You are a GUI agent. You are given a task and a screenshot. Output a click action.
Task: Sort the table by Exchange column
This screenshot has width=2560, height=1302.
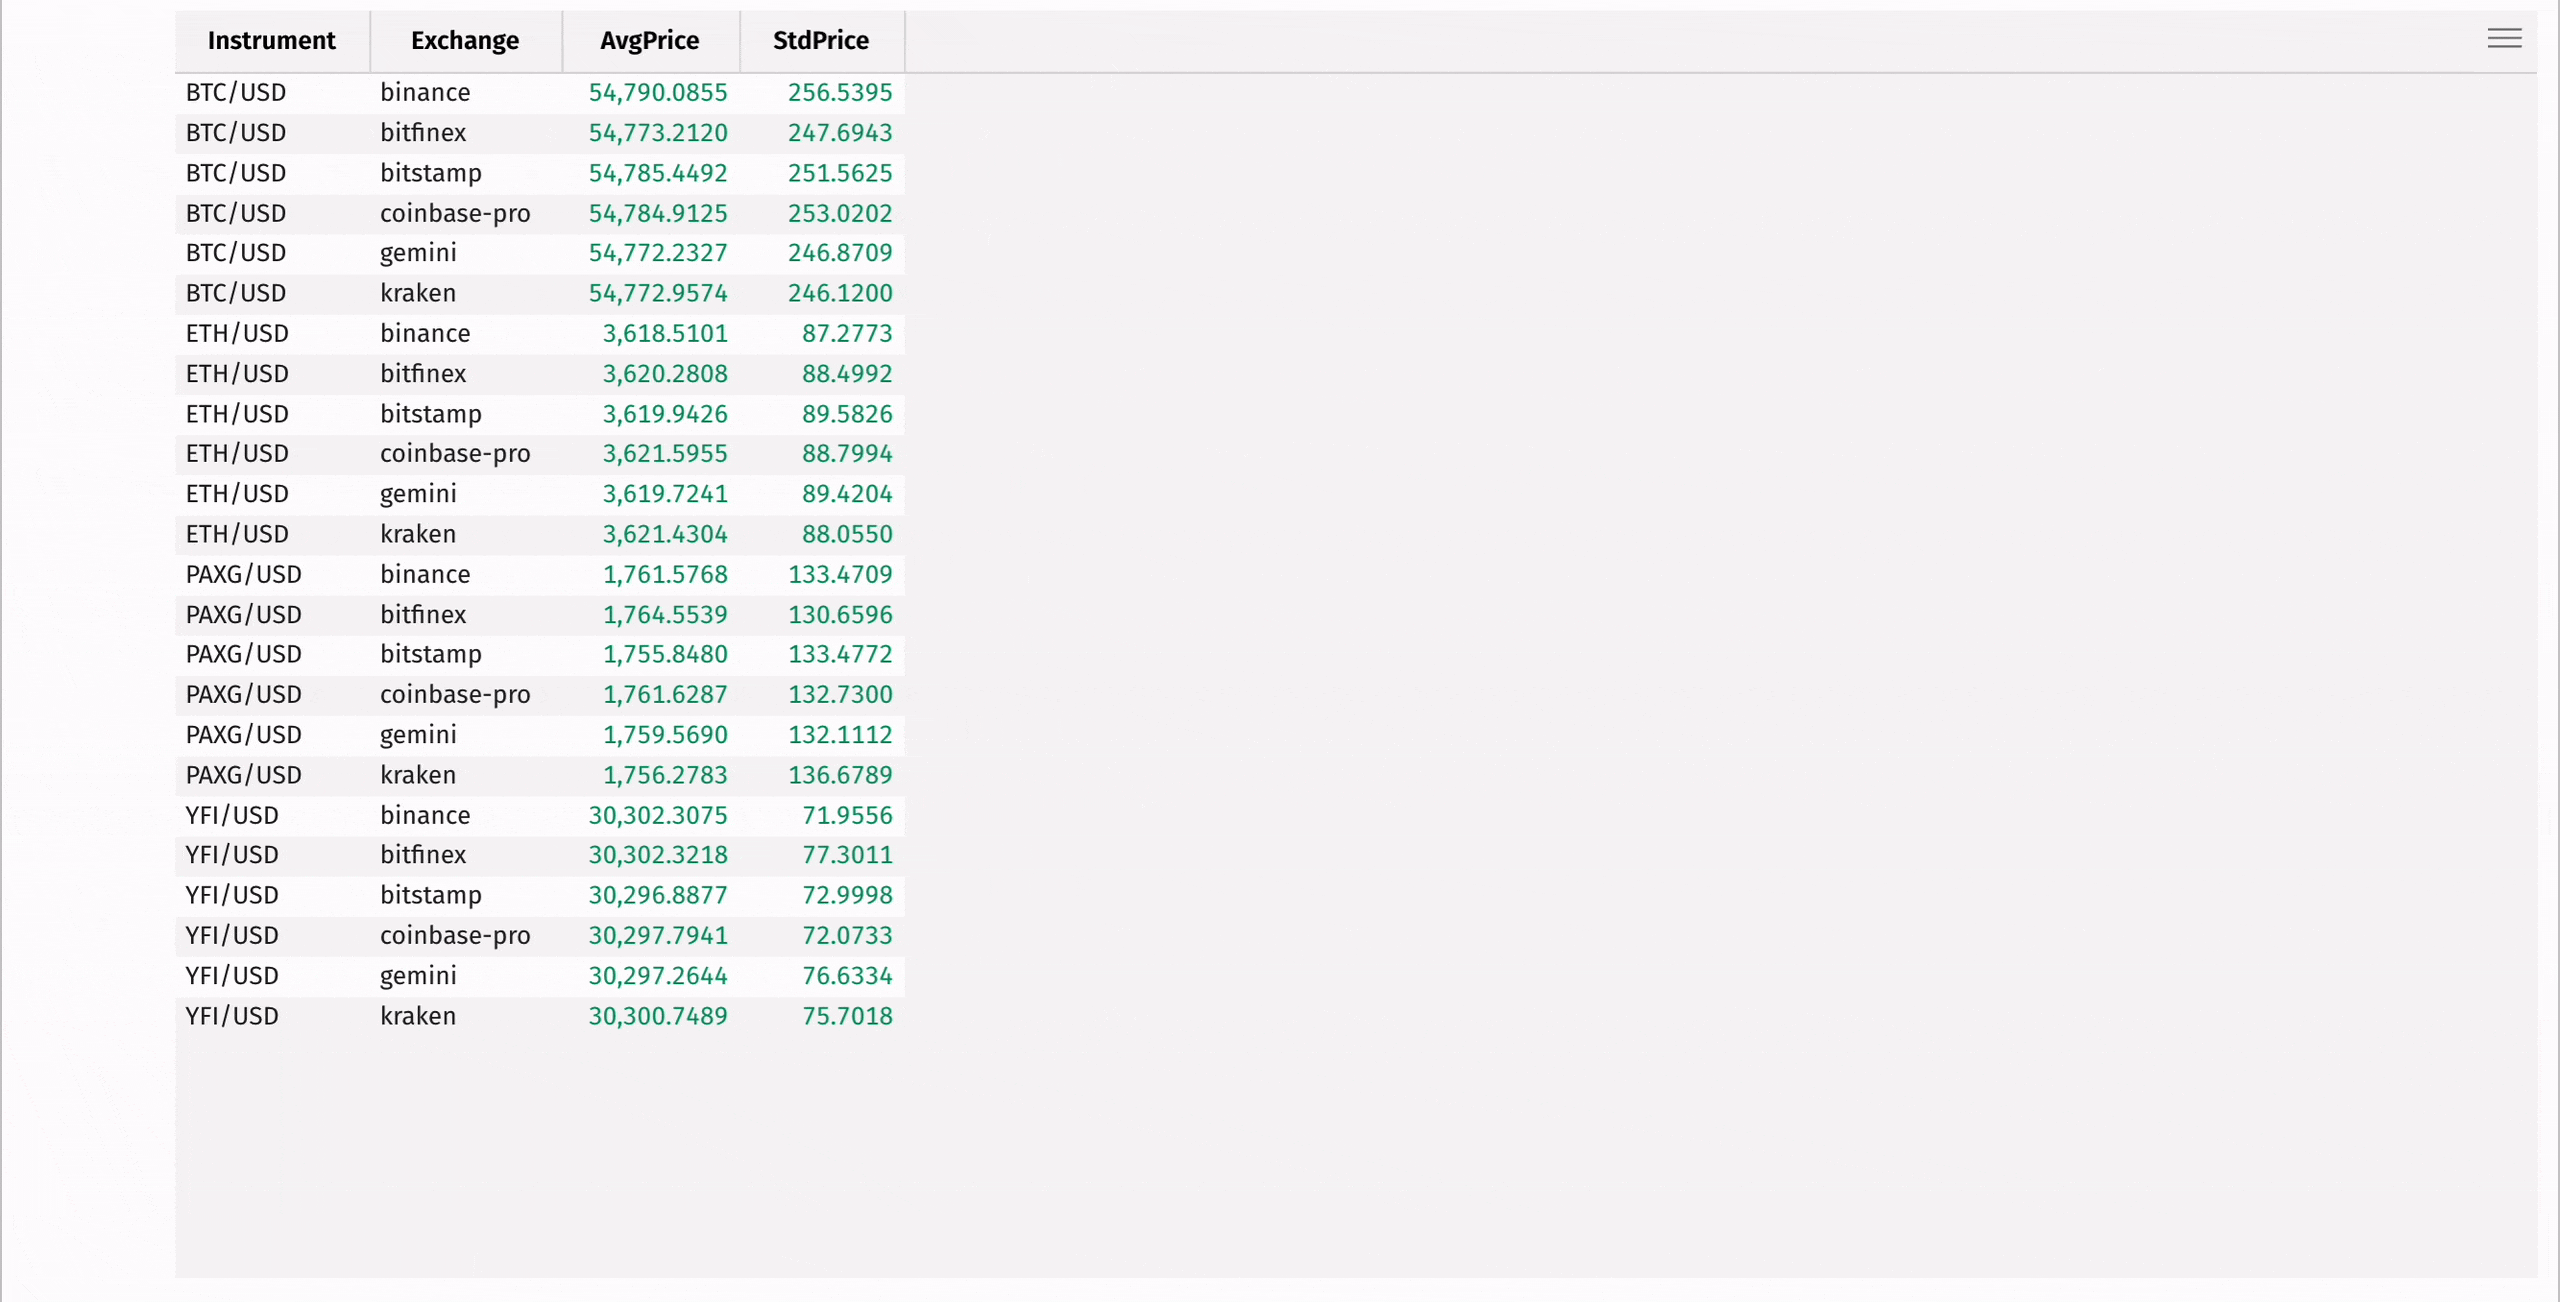point(464,41)
